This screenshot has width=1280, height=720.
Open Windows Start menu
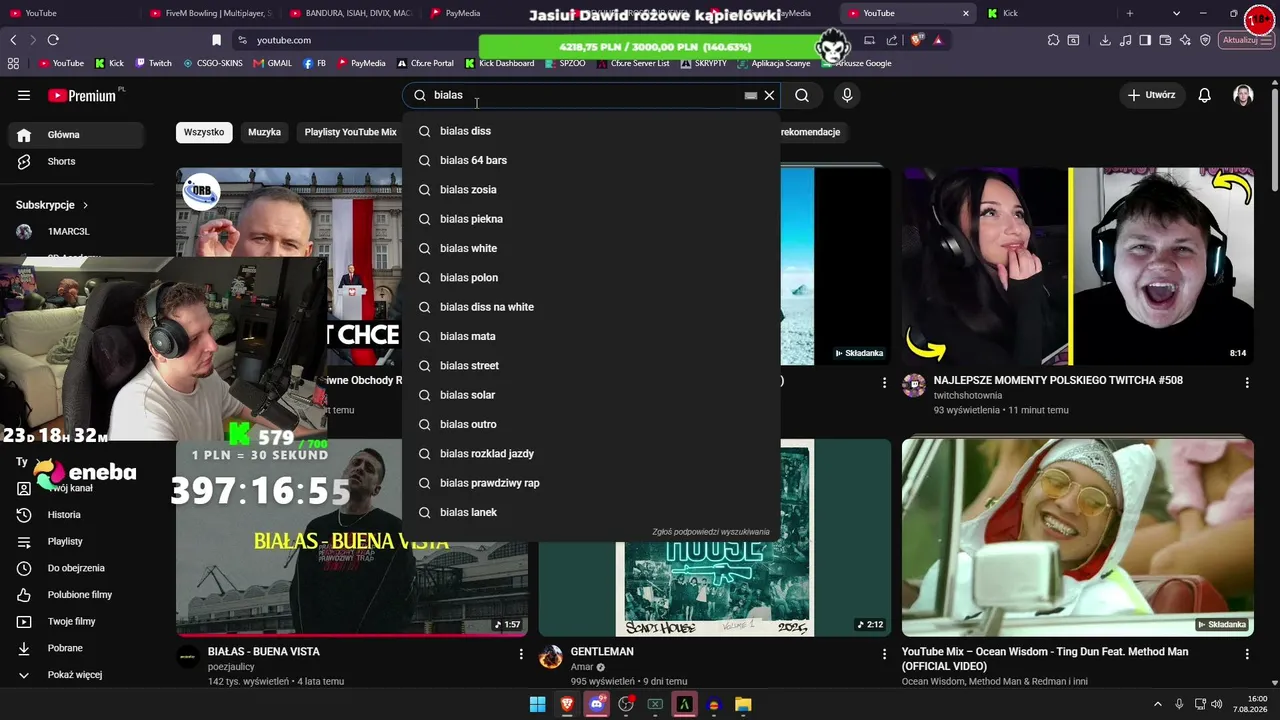pyautogui.click(x=537, y=704)
